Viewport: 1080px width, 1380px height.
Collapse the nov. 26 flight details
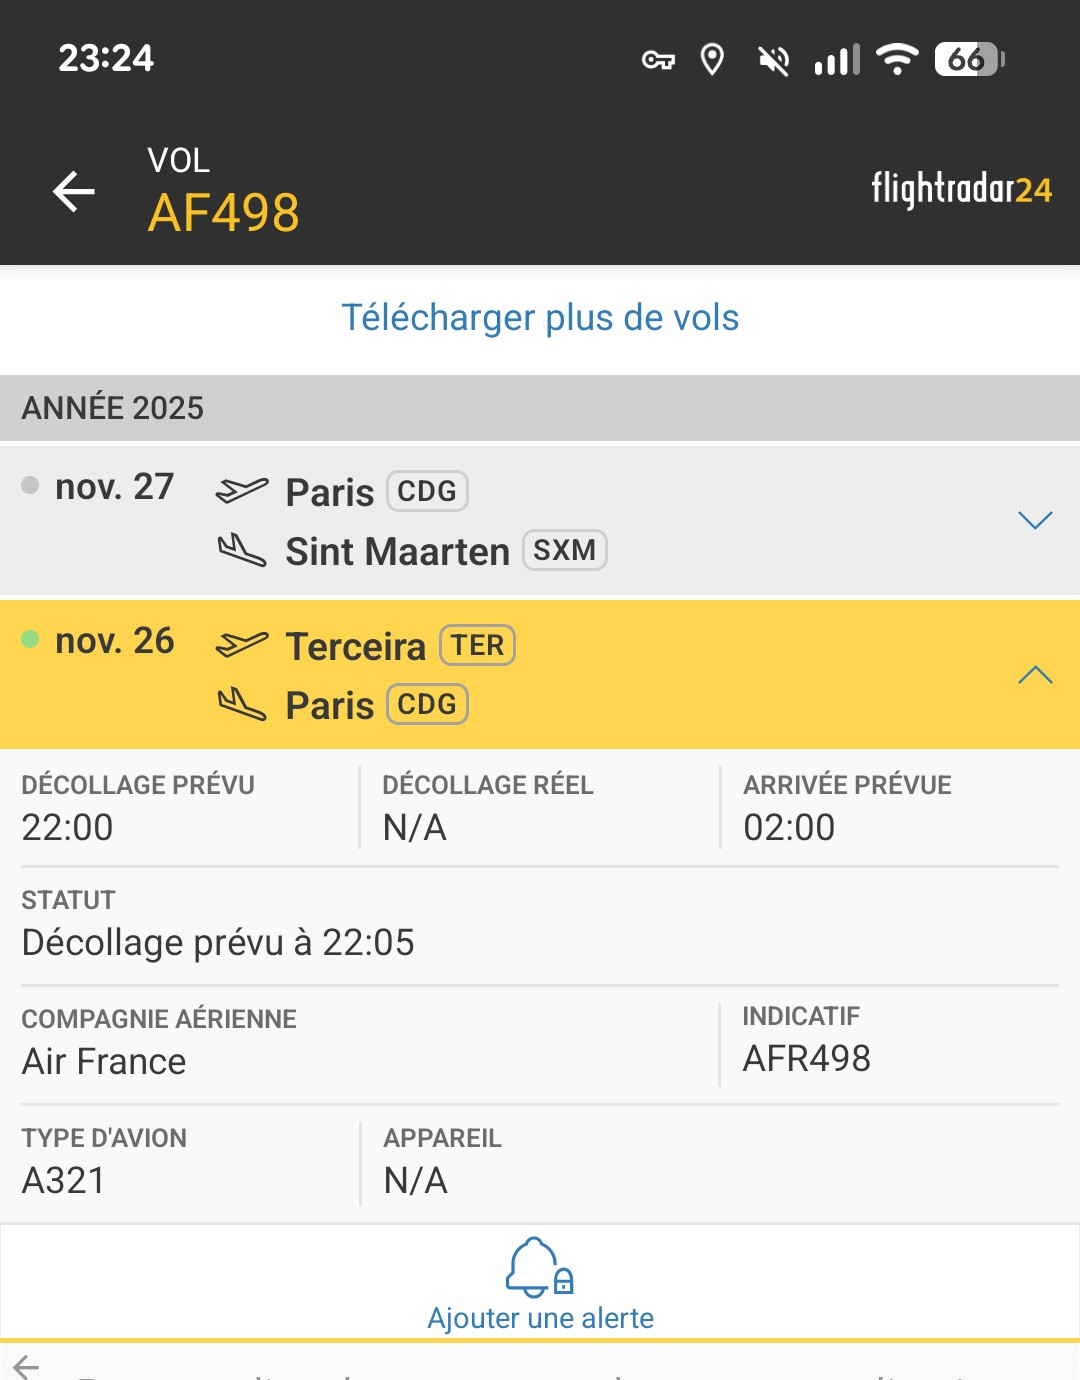click(x=1035, y=675)
